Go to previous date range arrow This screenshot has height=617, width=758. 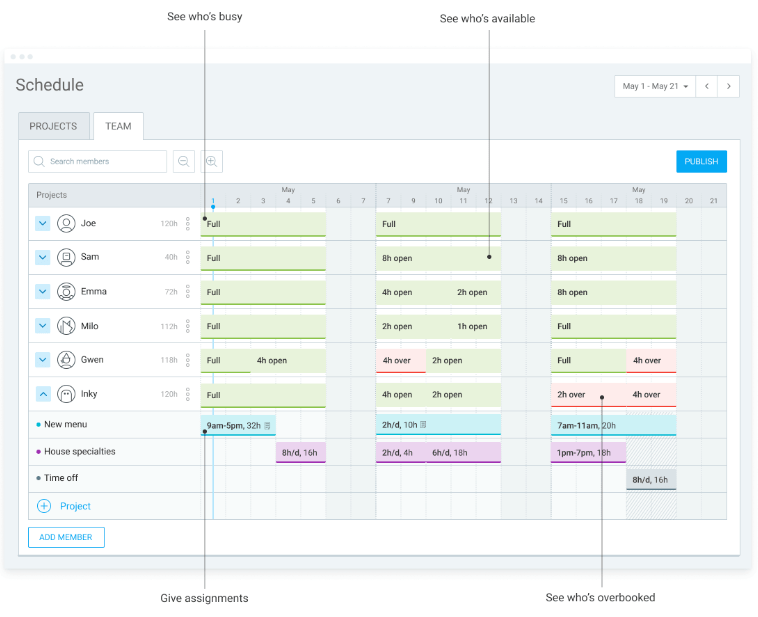pyautogui.click(x=706, y=86)
